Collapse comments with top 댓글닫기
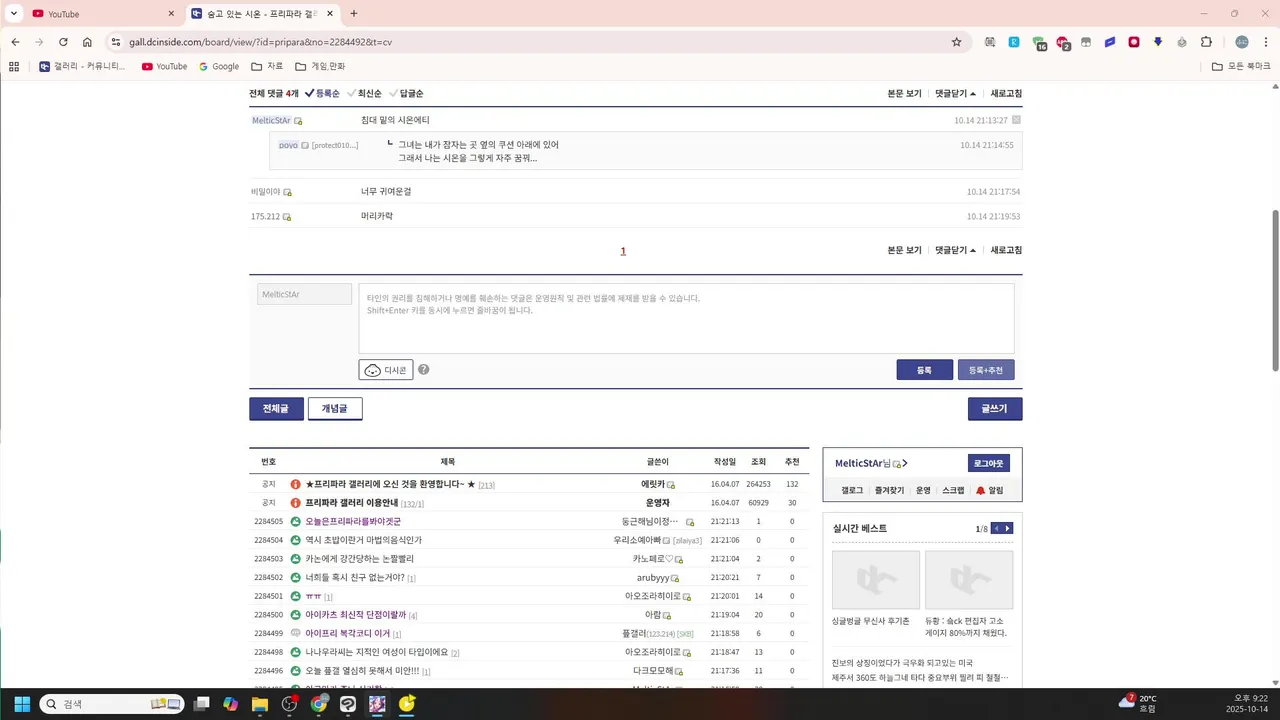The height and width of the screenshot is (720, 1280). 955,93
